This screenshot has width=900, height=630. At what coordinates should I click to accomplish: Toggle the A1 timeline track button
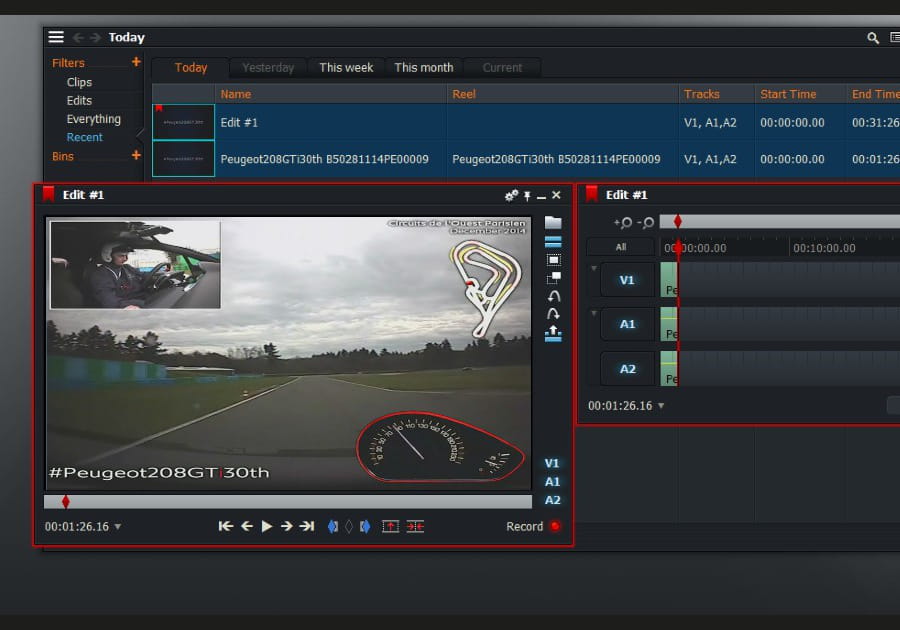point(627,324)
